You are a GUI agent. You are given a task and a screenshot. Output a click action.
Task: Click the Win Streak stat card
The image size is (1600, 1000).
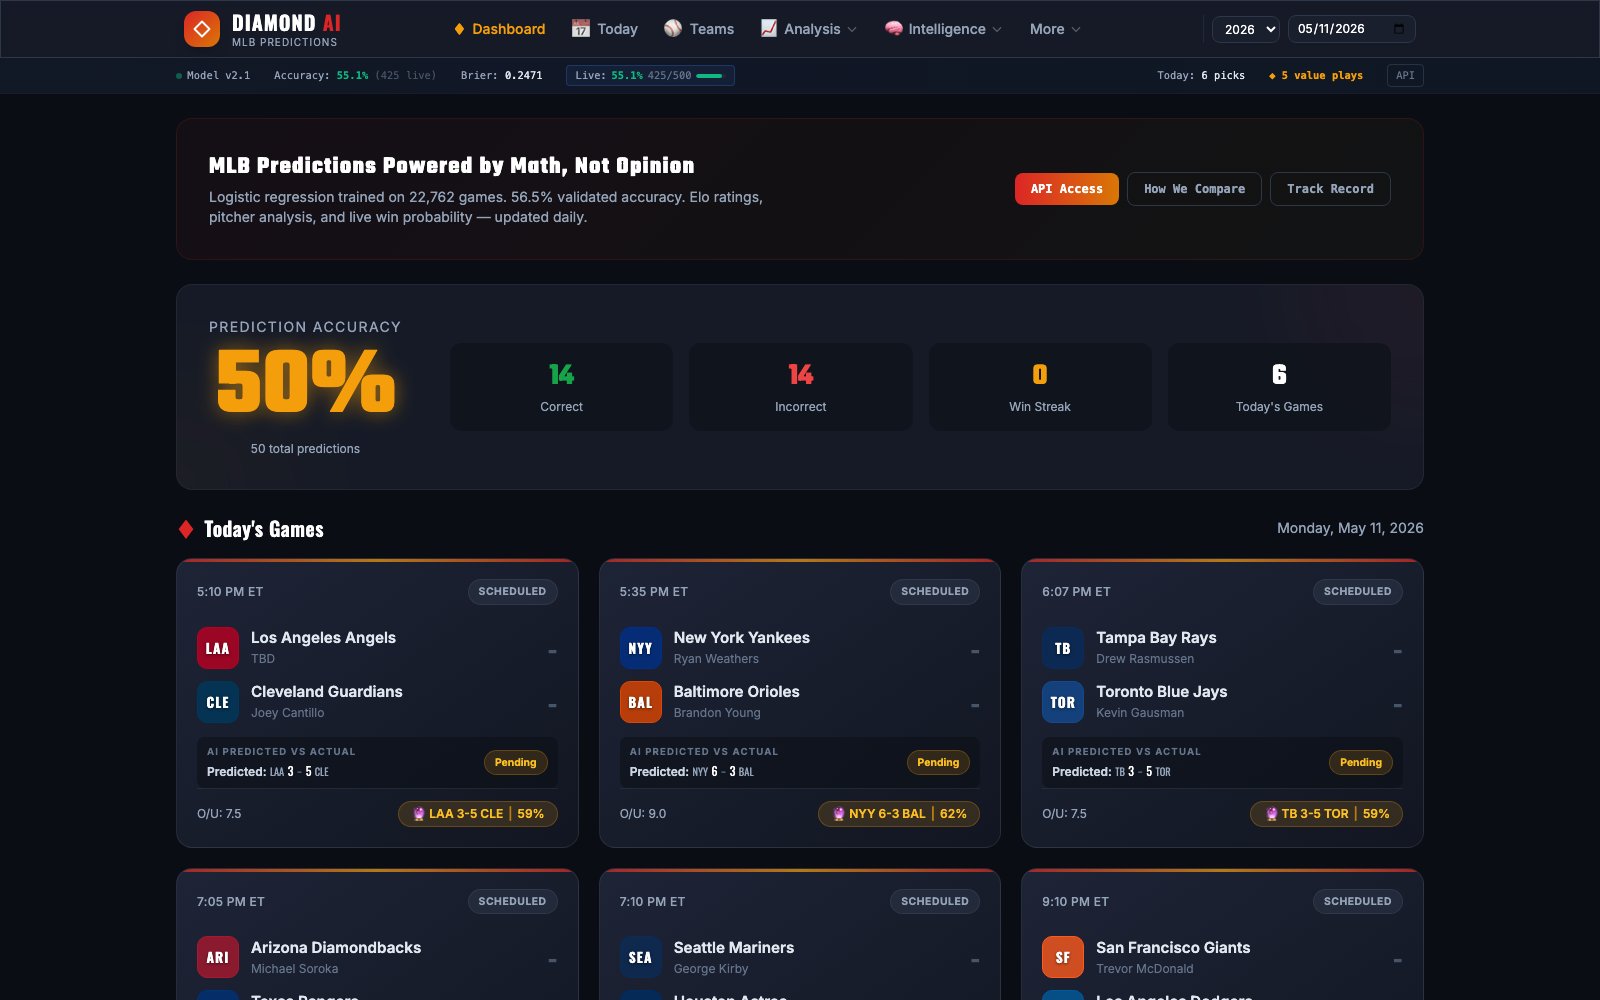click(1040, 387)
